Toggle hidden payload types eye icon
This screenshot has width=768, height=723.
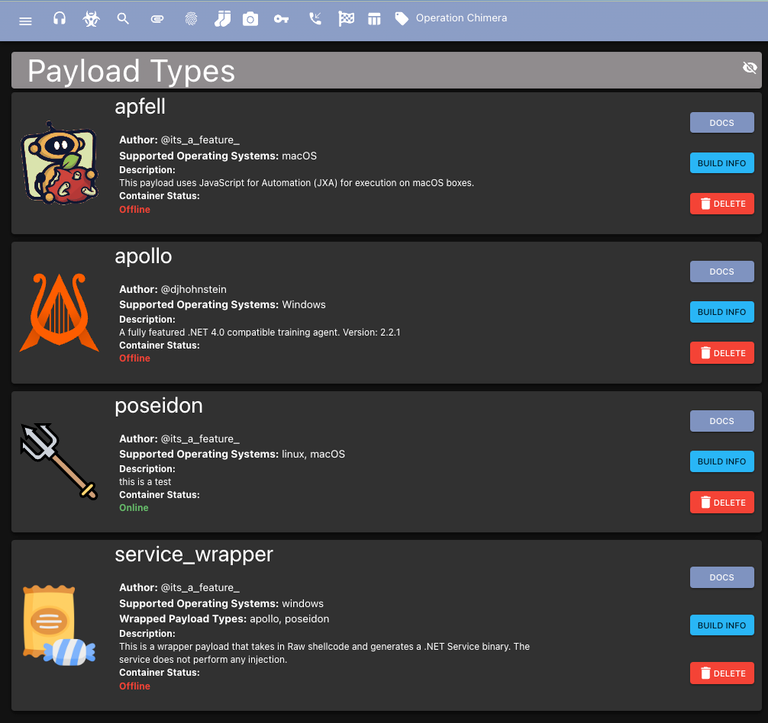[x=749, y=68]
